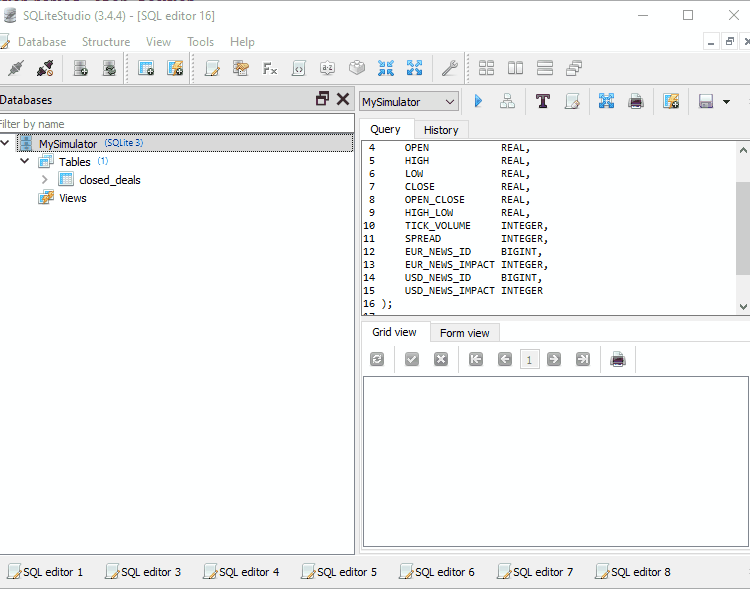Screen dimensions: 750x589
Task: Click the Create view icon in main toolbar
Action: coord(175,68)
